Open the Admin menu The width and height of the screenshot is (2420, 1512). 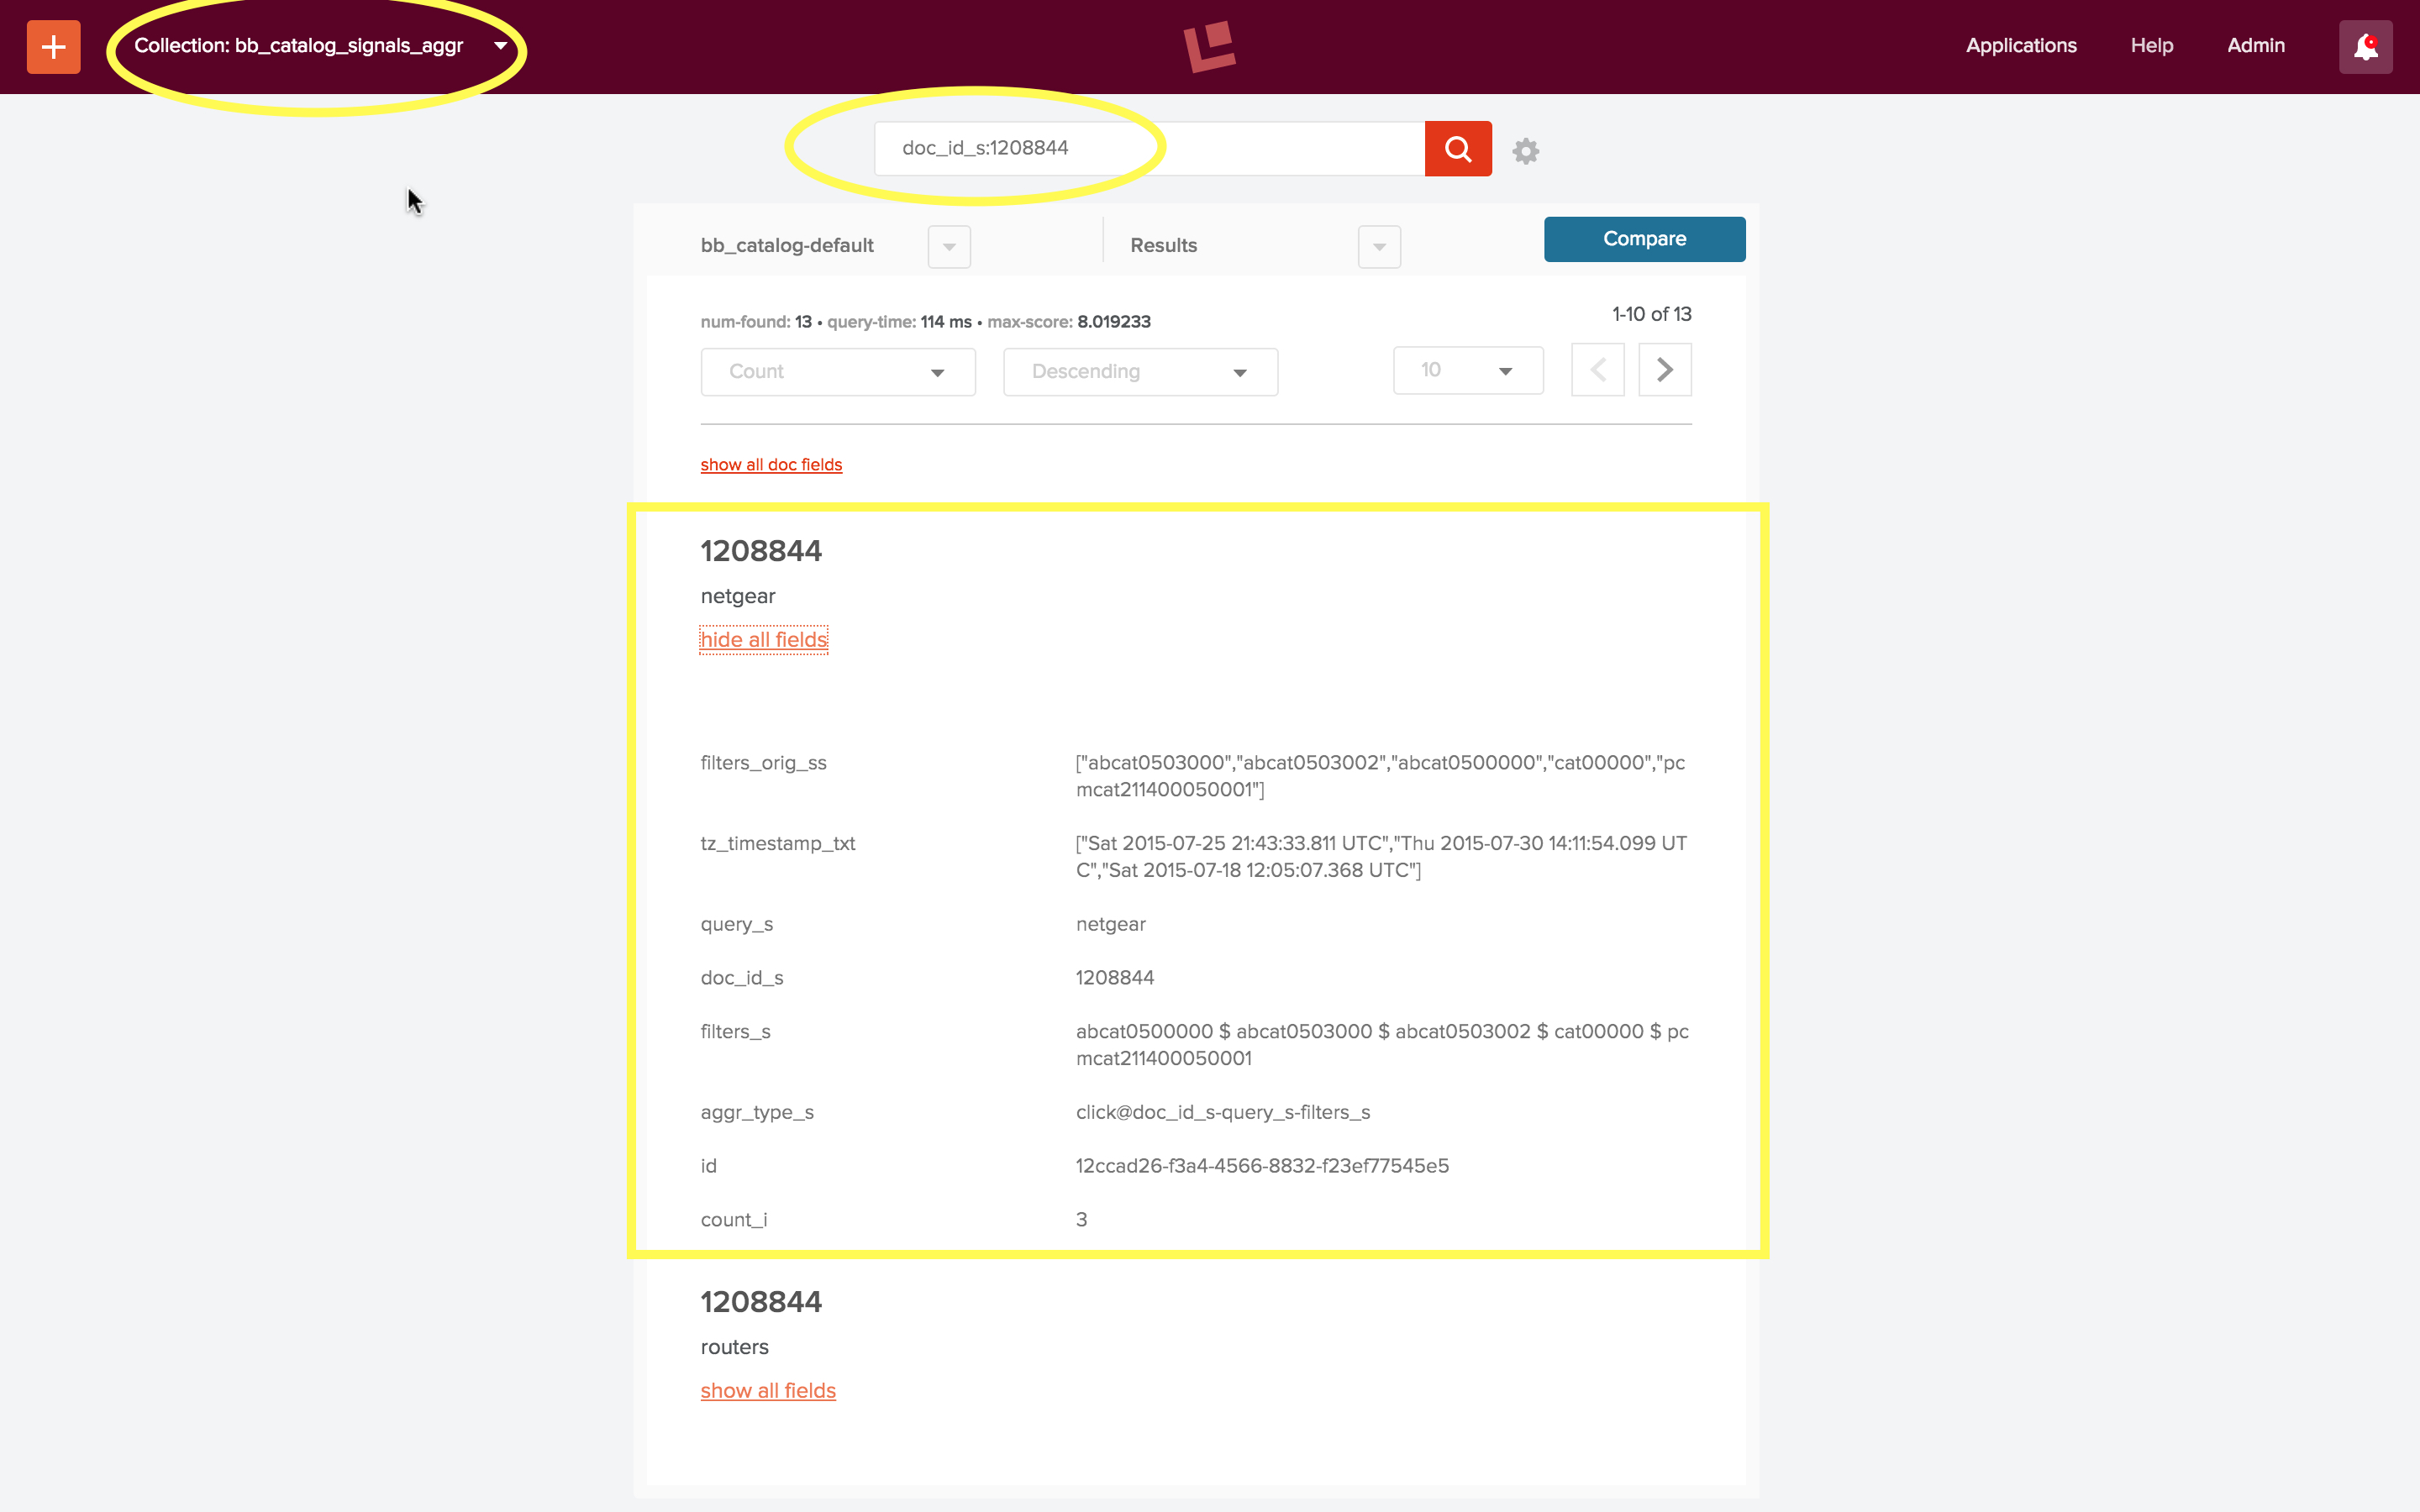tap(2256, 46)
